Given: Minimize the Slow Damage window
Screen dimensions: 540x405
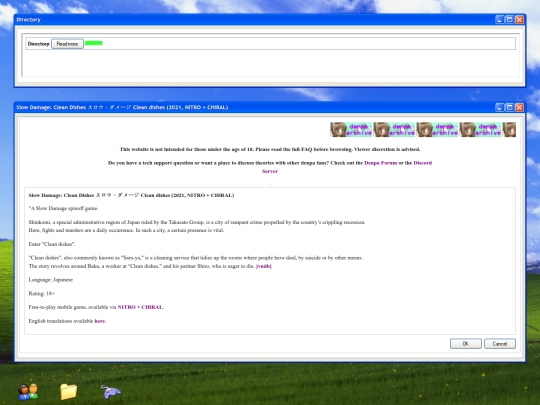Looking at the screenshot, I should click(499, 107).
